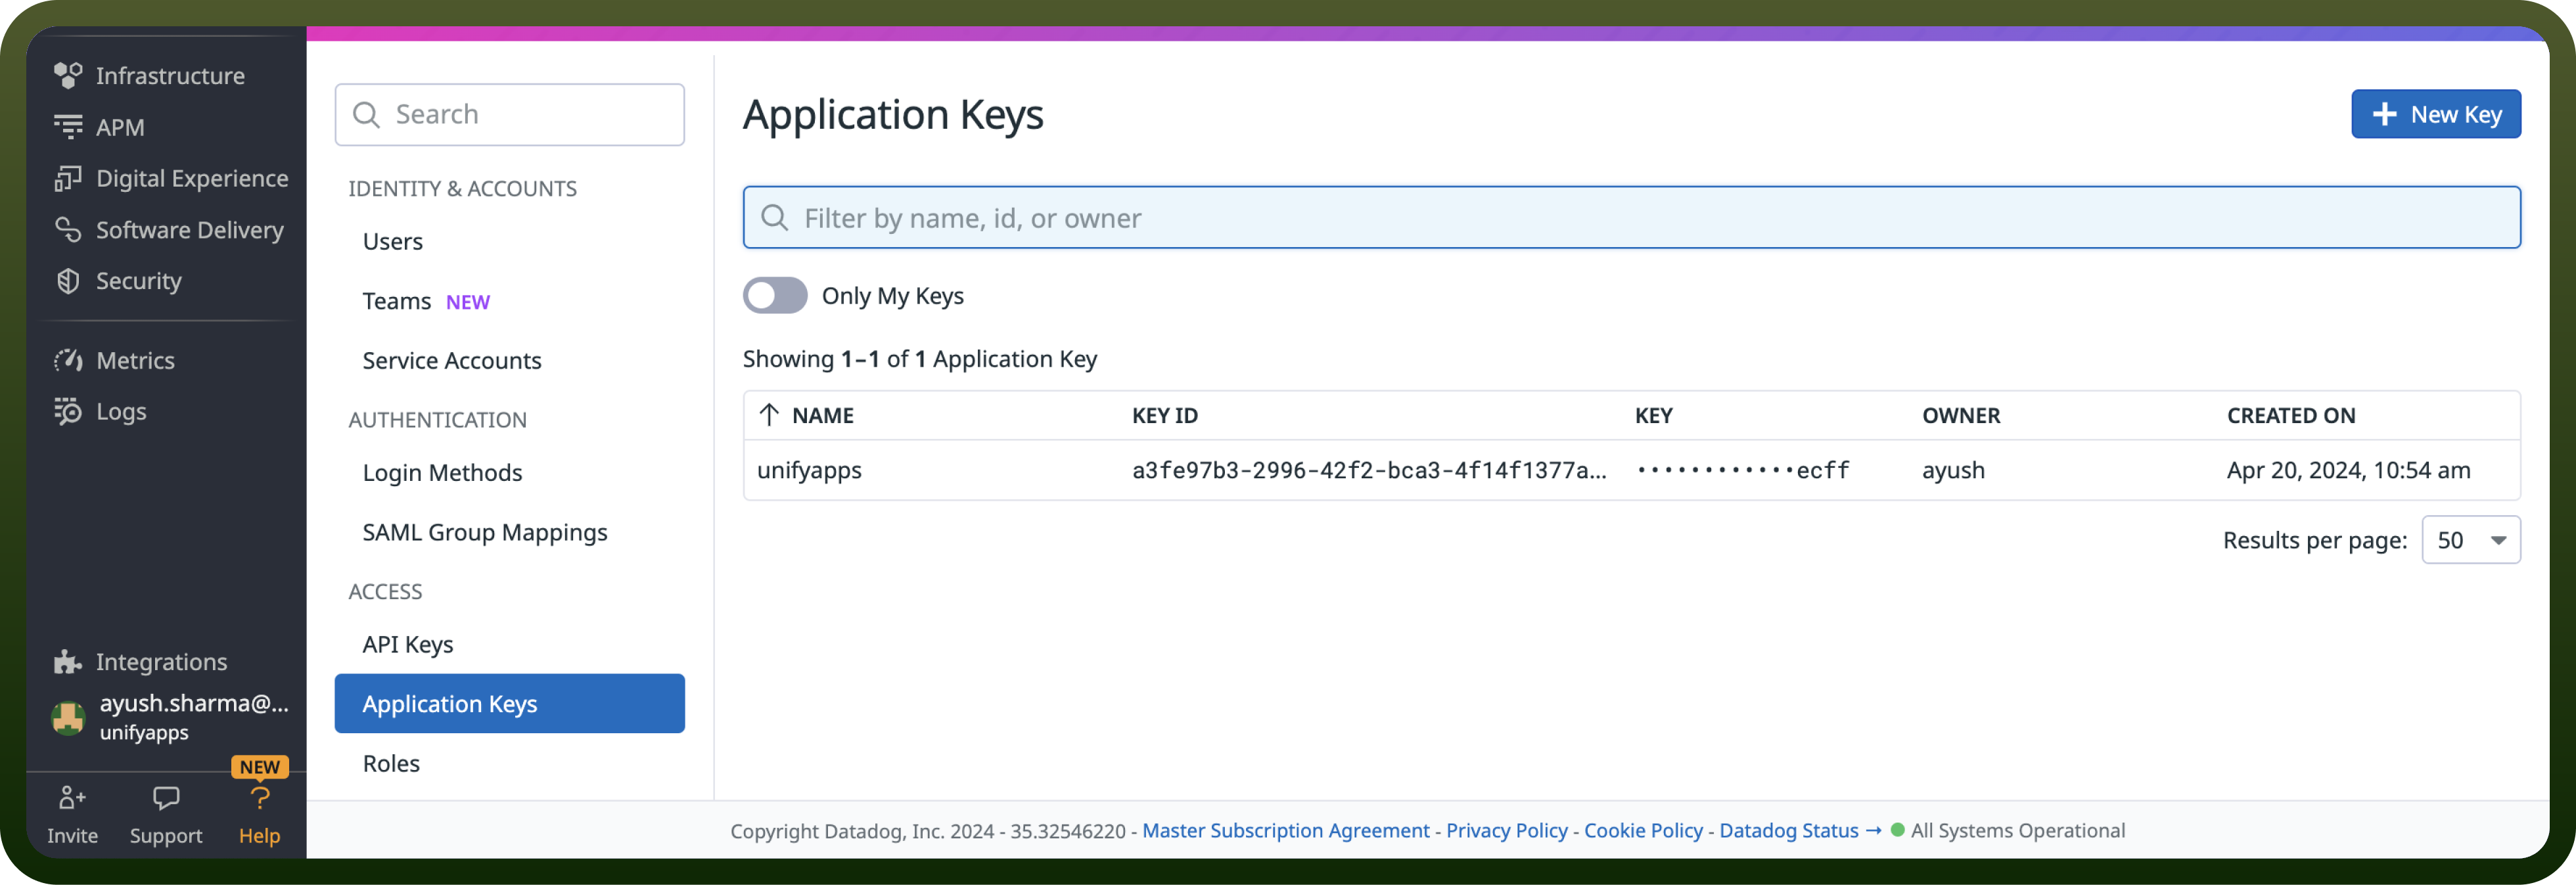Screen dimensions: 2576x885
Task: Select Application Keys menu item
Action: point(510,703)
